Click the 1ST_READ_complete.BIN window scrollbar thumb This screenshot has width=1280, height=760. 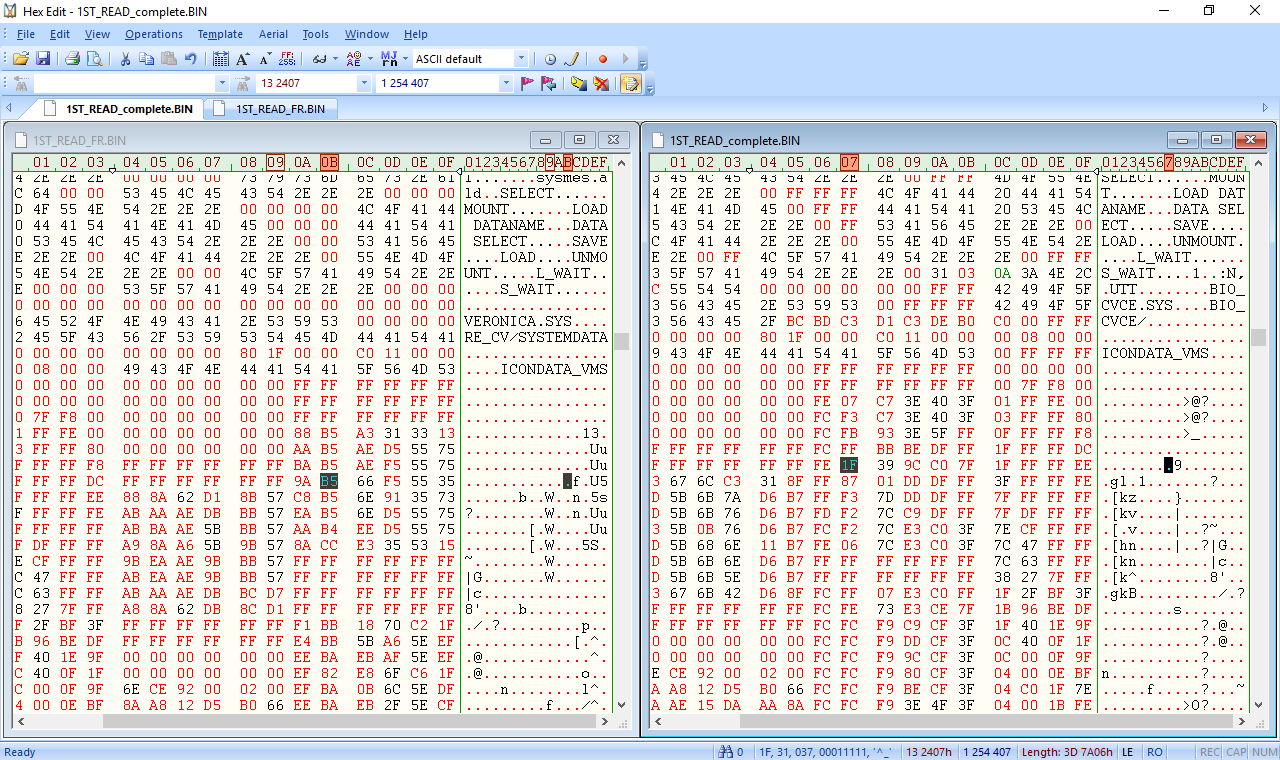1258,337
